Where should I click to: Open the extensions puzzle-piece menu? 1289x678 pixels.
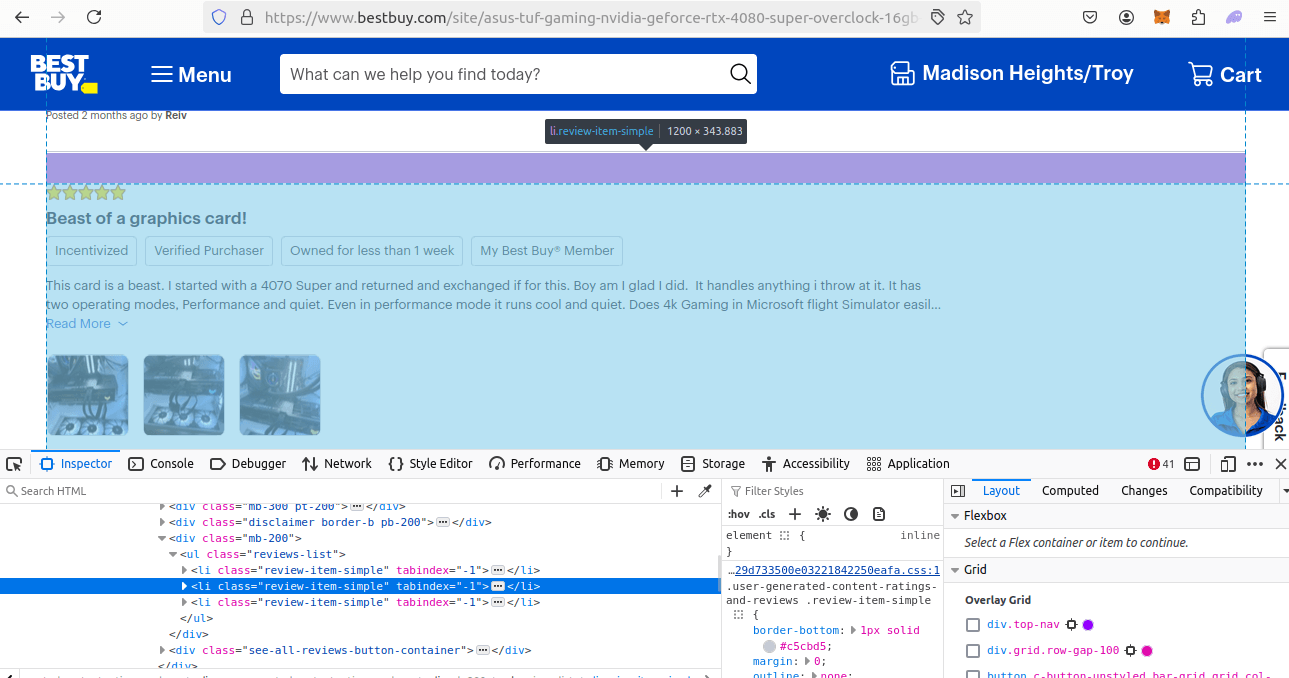click(1198, 17)
